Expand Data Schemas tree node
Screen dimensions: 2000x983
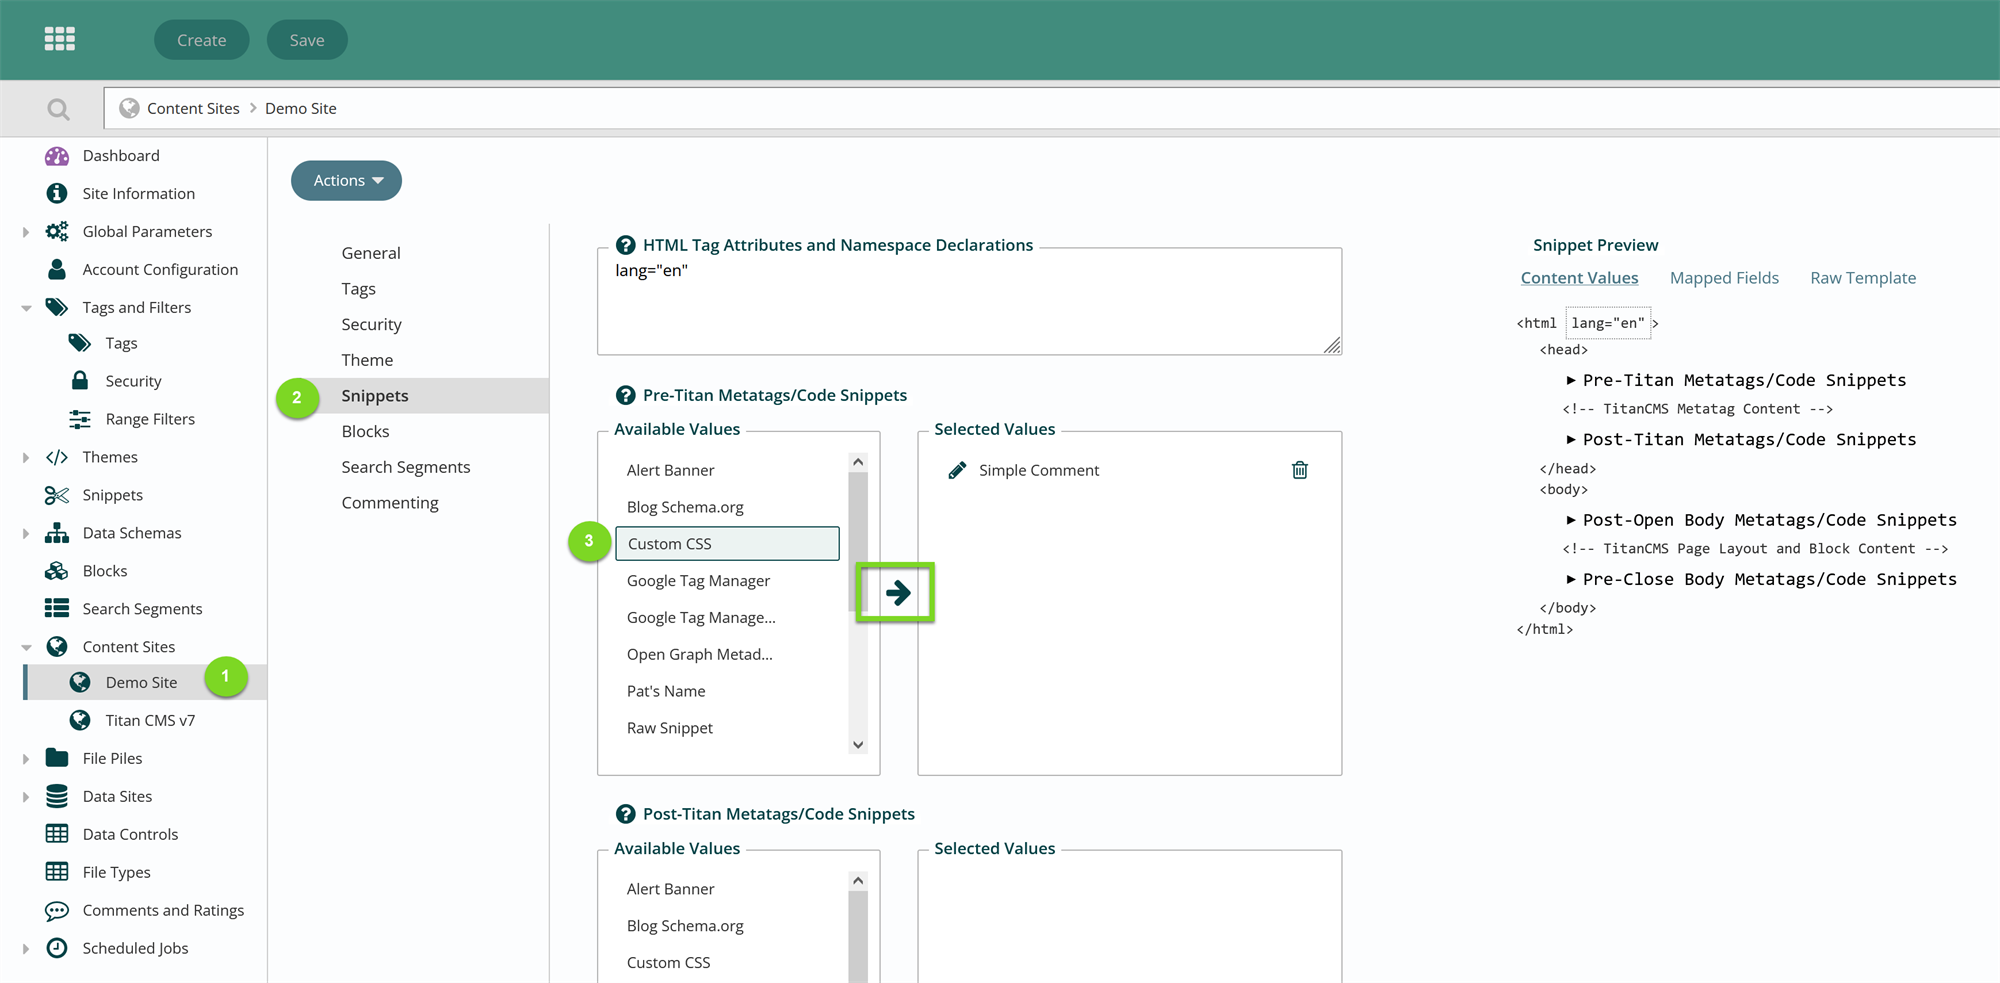(26, 534)
